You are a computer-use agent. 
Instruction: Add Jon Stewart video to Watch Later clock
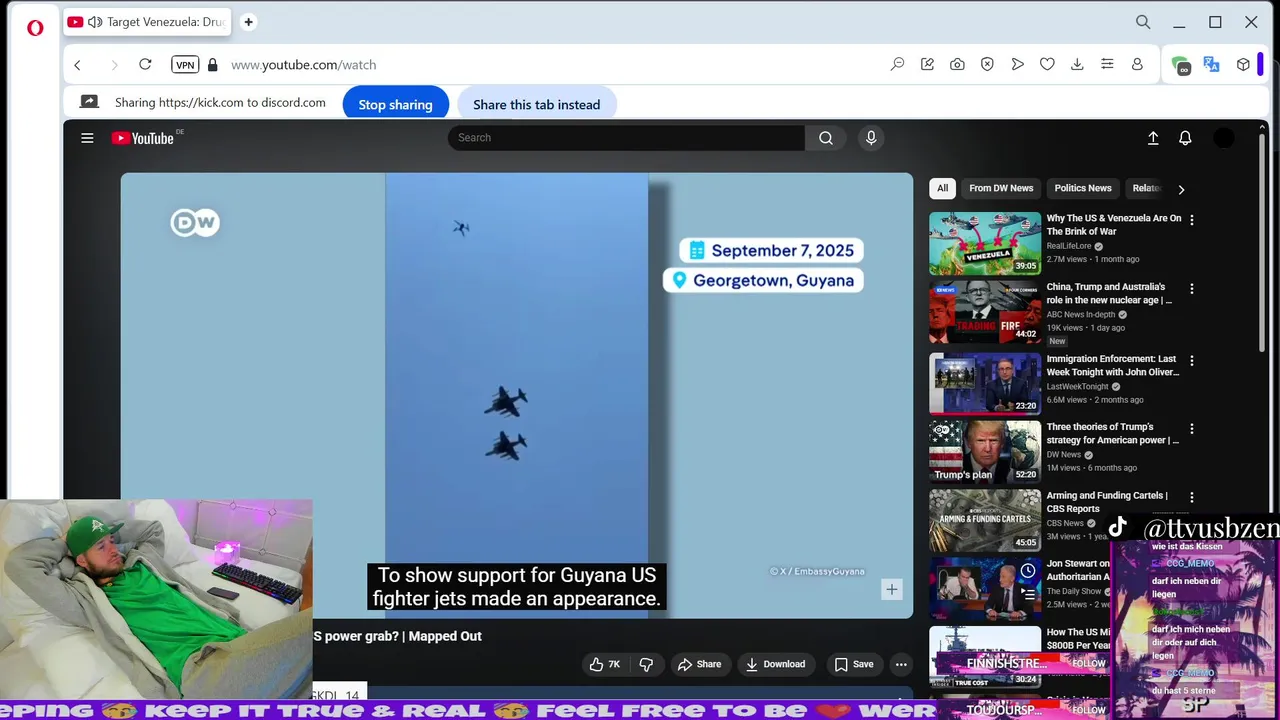pos(1028,571)
